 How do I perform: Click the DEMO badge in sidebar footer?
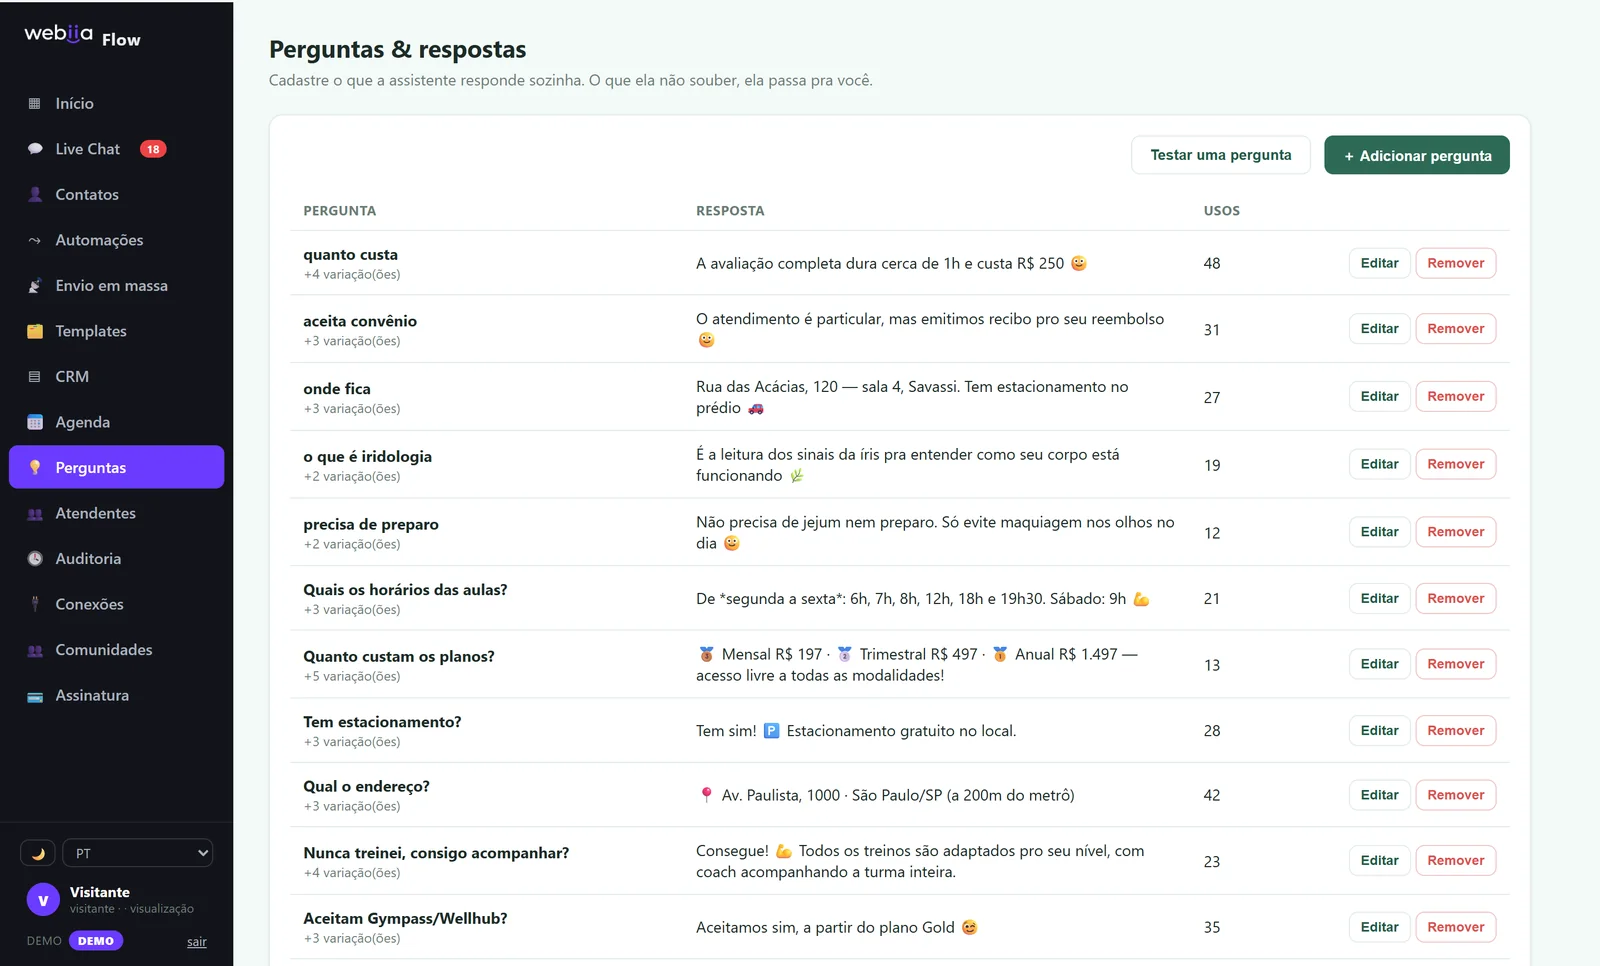tap(96, 941)
